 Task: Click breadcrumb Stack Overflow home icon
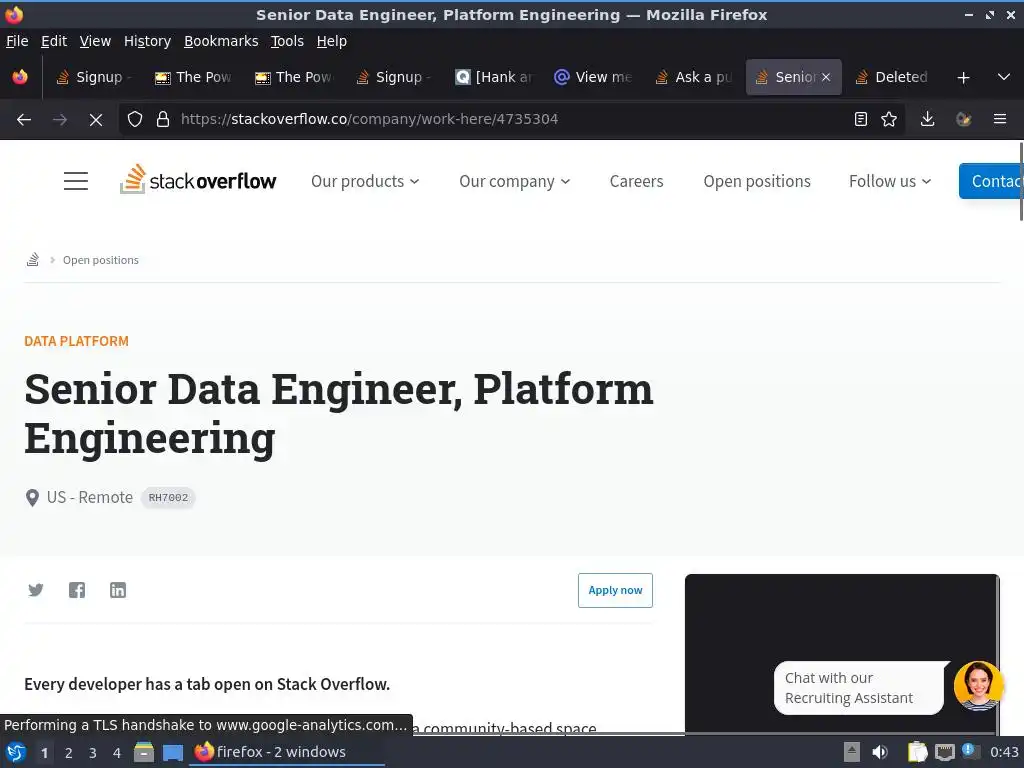[33, 260]
